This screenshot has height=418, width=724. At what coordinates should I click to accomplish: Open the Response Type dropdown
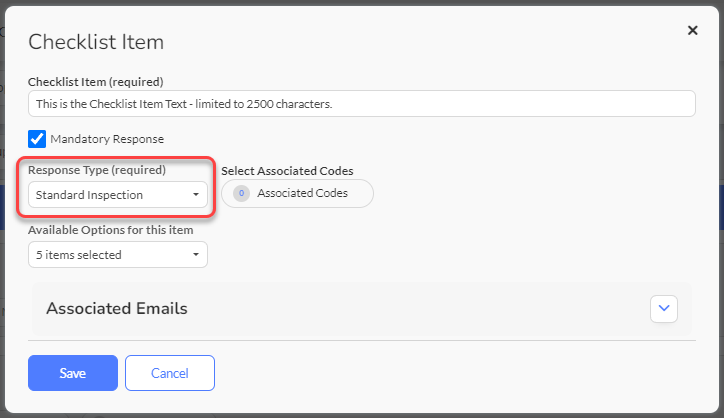point(118,194)
